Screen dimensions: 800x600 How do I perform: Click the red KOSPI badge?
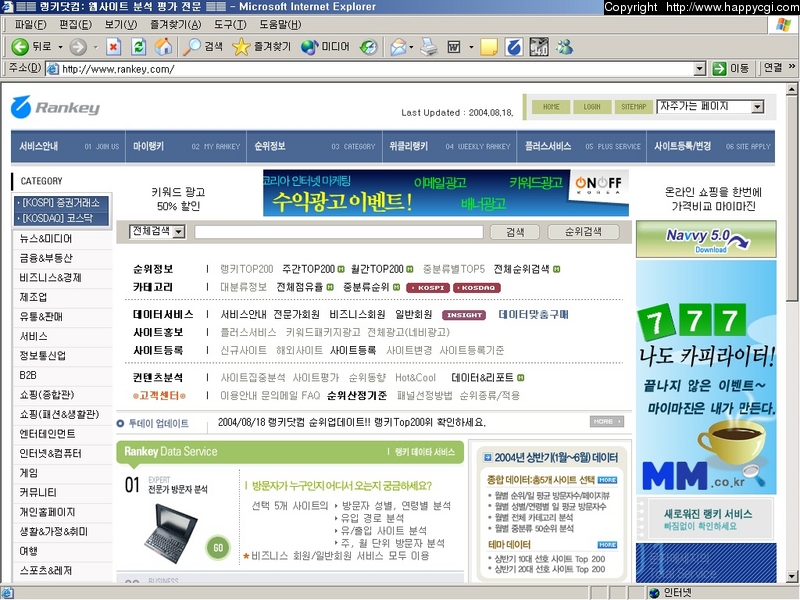pos(428,288)
